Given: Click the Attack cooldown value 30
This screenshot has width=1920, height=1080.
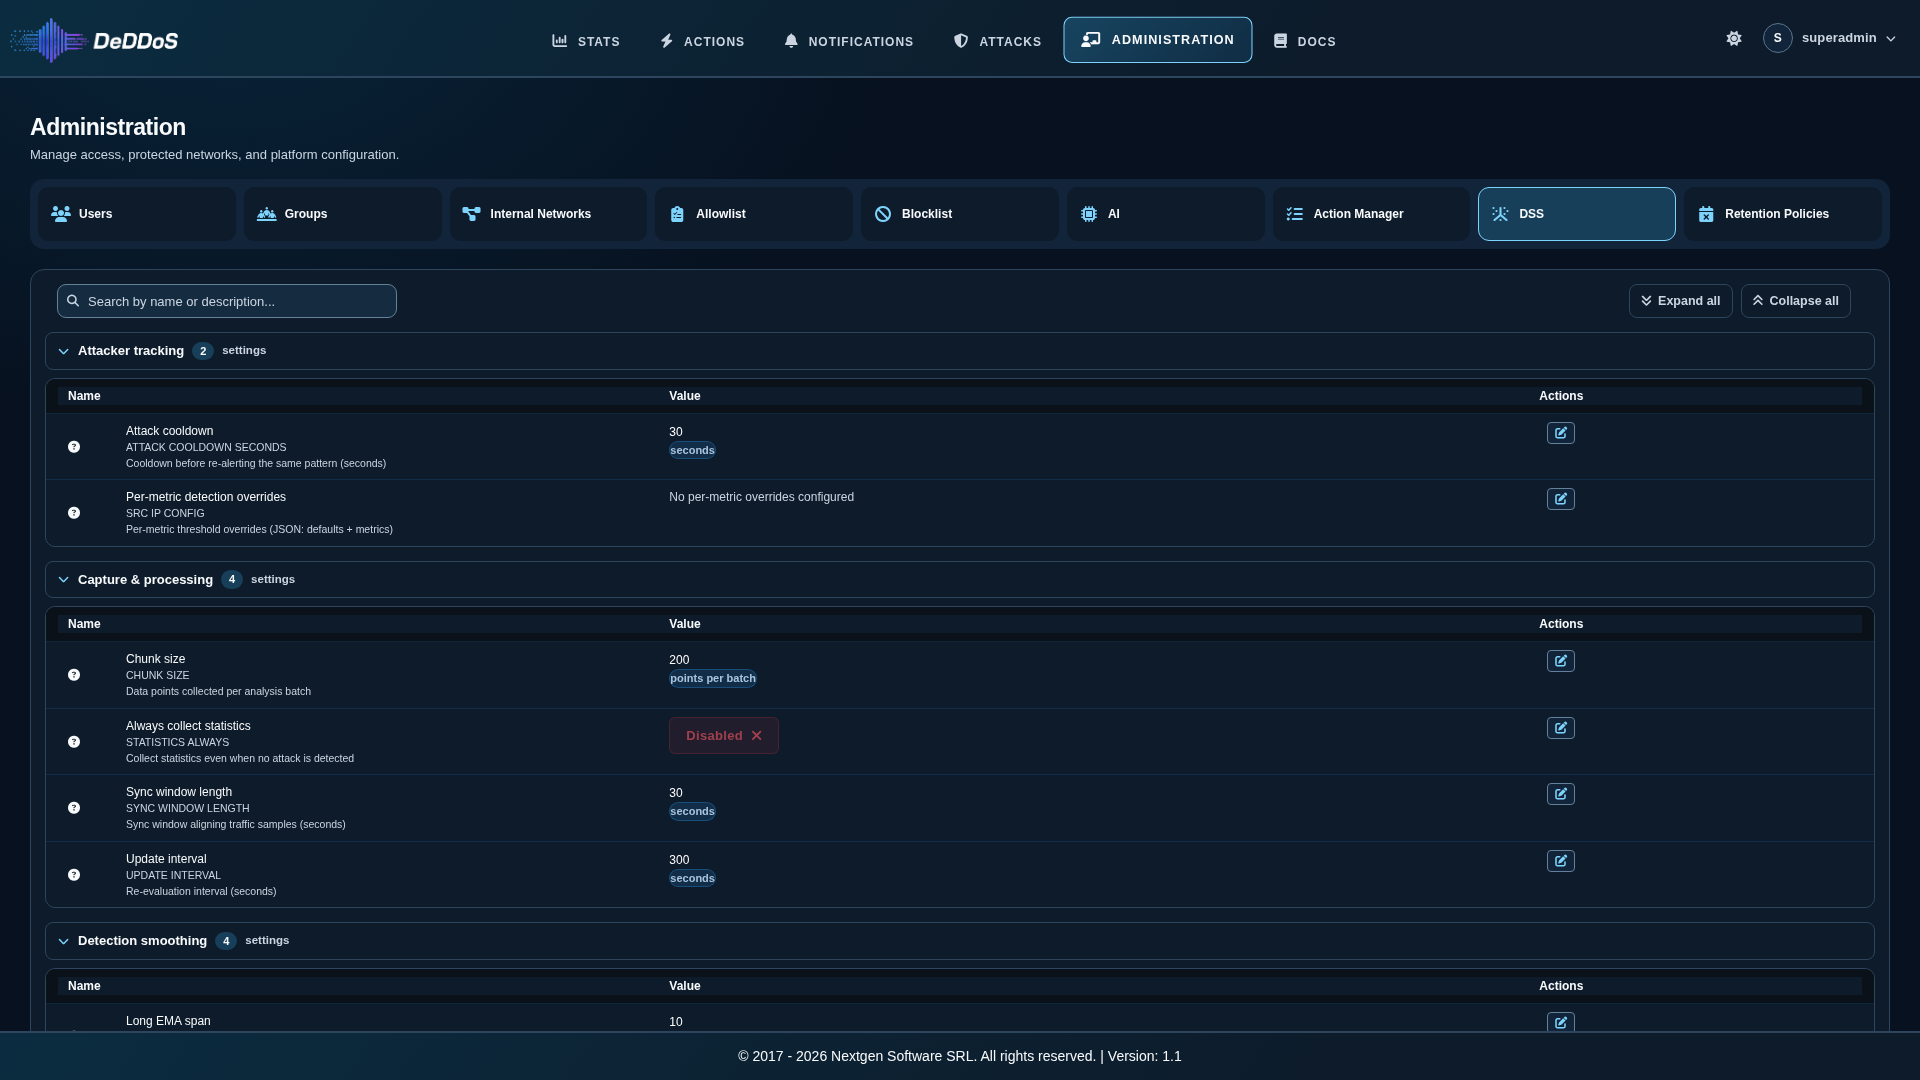Looking at the screenshot, I should [676, 432].
